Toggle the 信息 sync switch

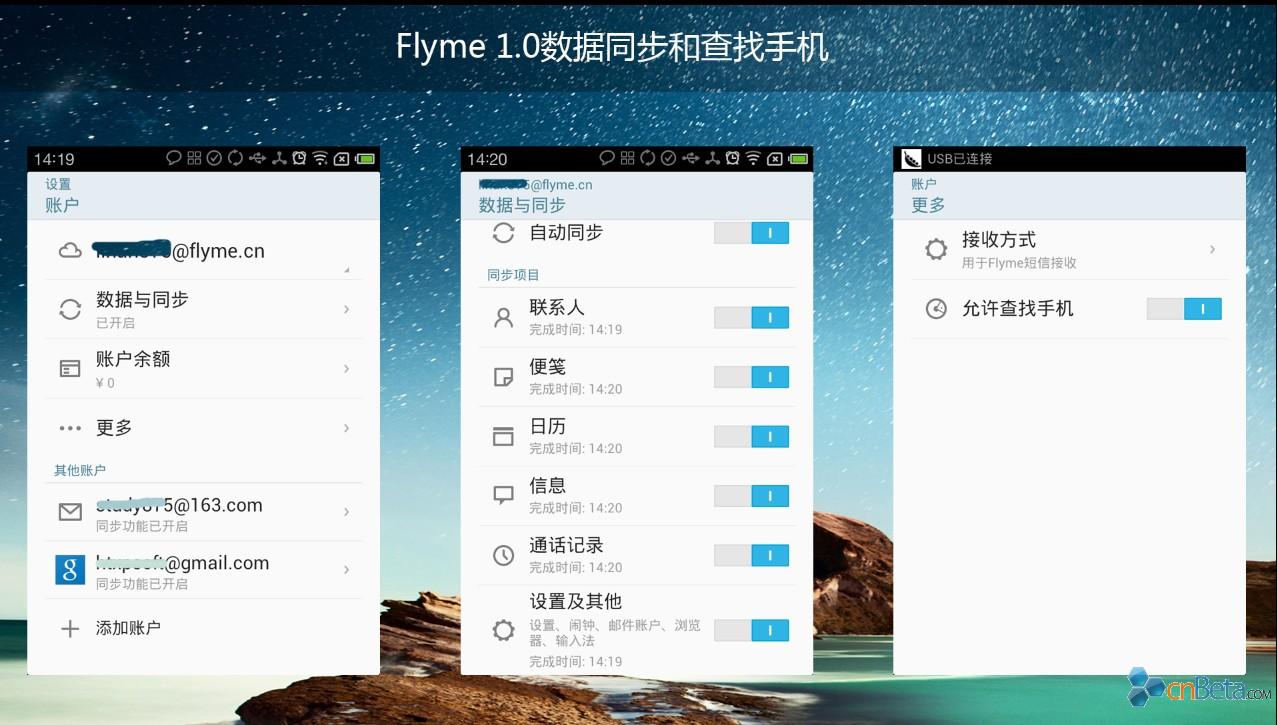click(751, 496)
